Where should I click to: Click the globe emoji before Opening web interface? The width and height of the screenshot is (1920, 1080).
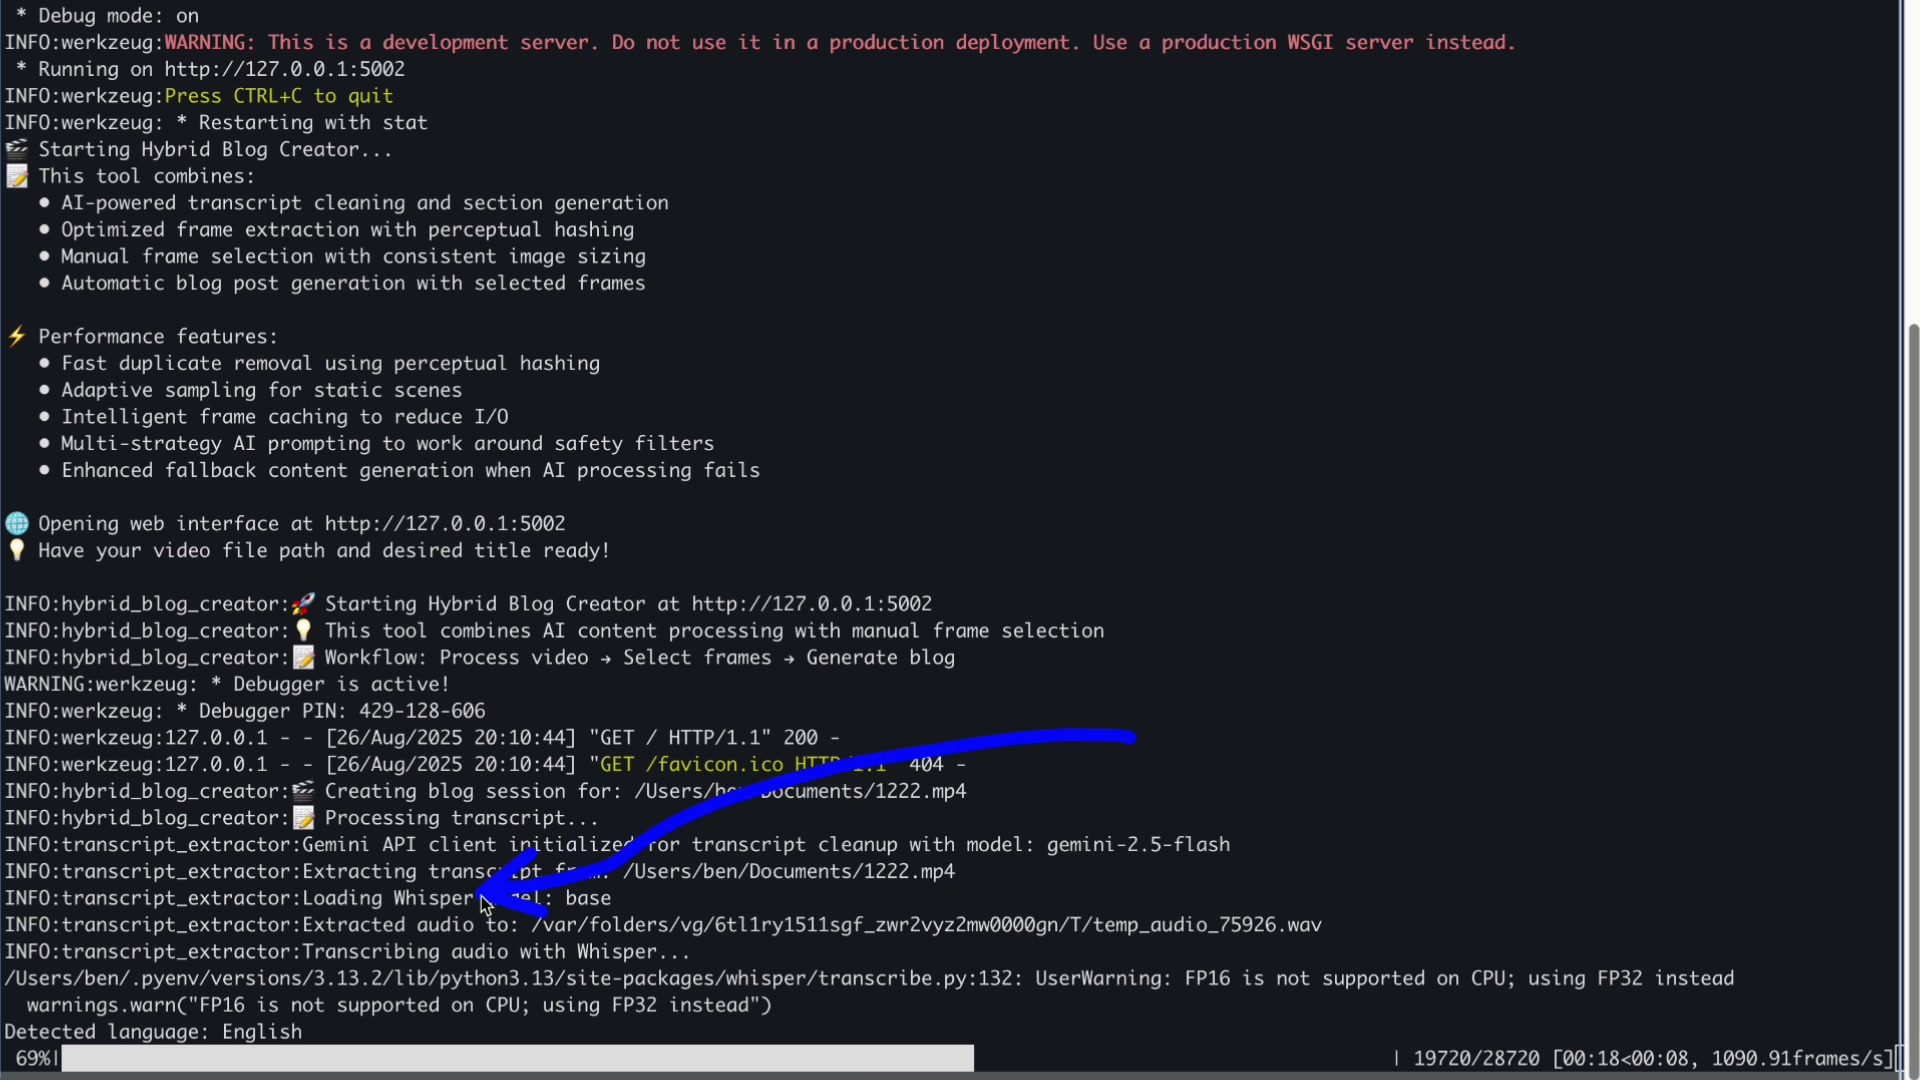tap(17, 524)
